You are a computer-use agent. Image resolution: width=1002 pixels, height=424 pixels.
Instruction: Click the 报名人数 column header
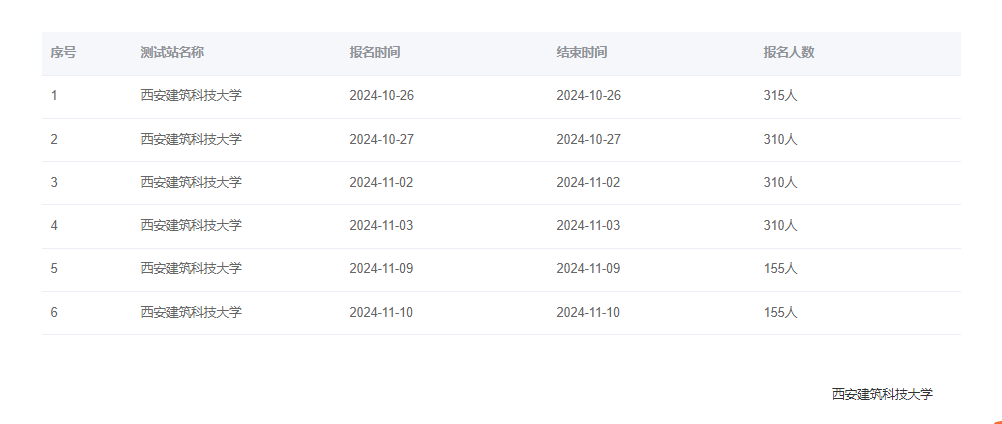[789, 52]
